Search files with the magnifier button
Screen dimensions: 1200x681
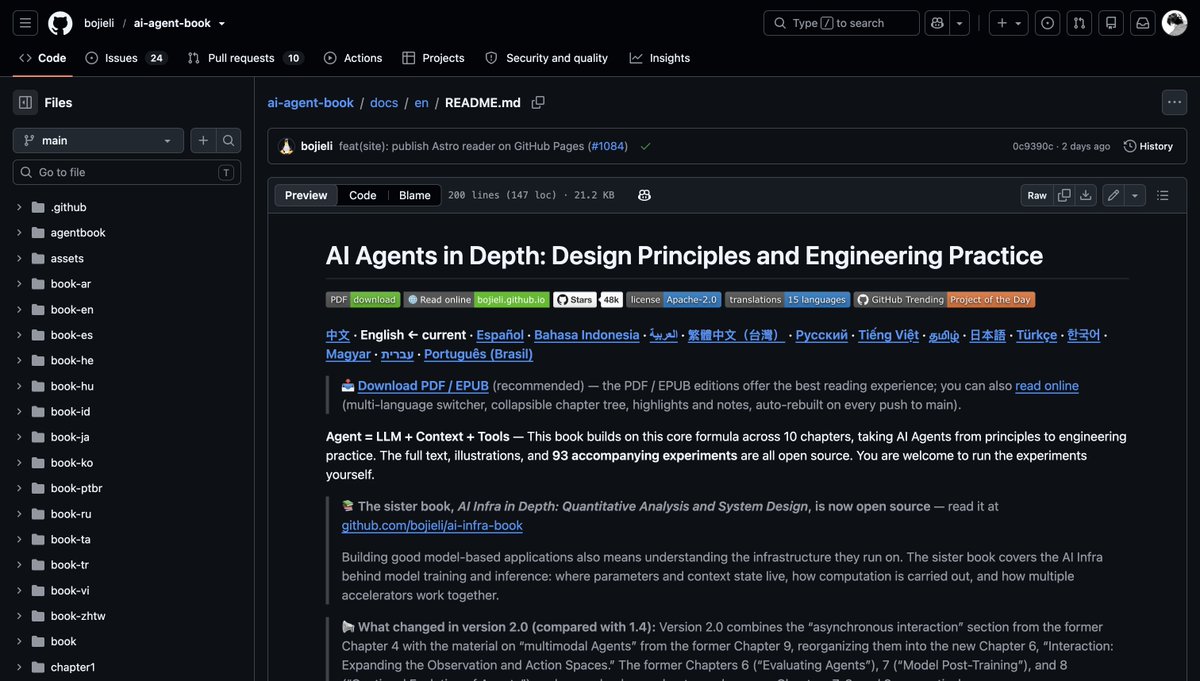229,140
